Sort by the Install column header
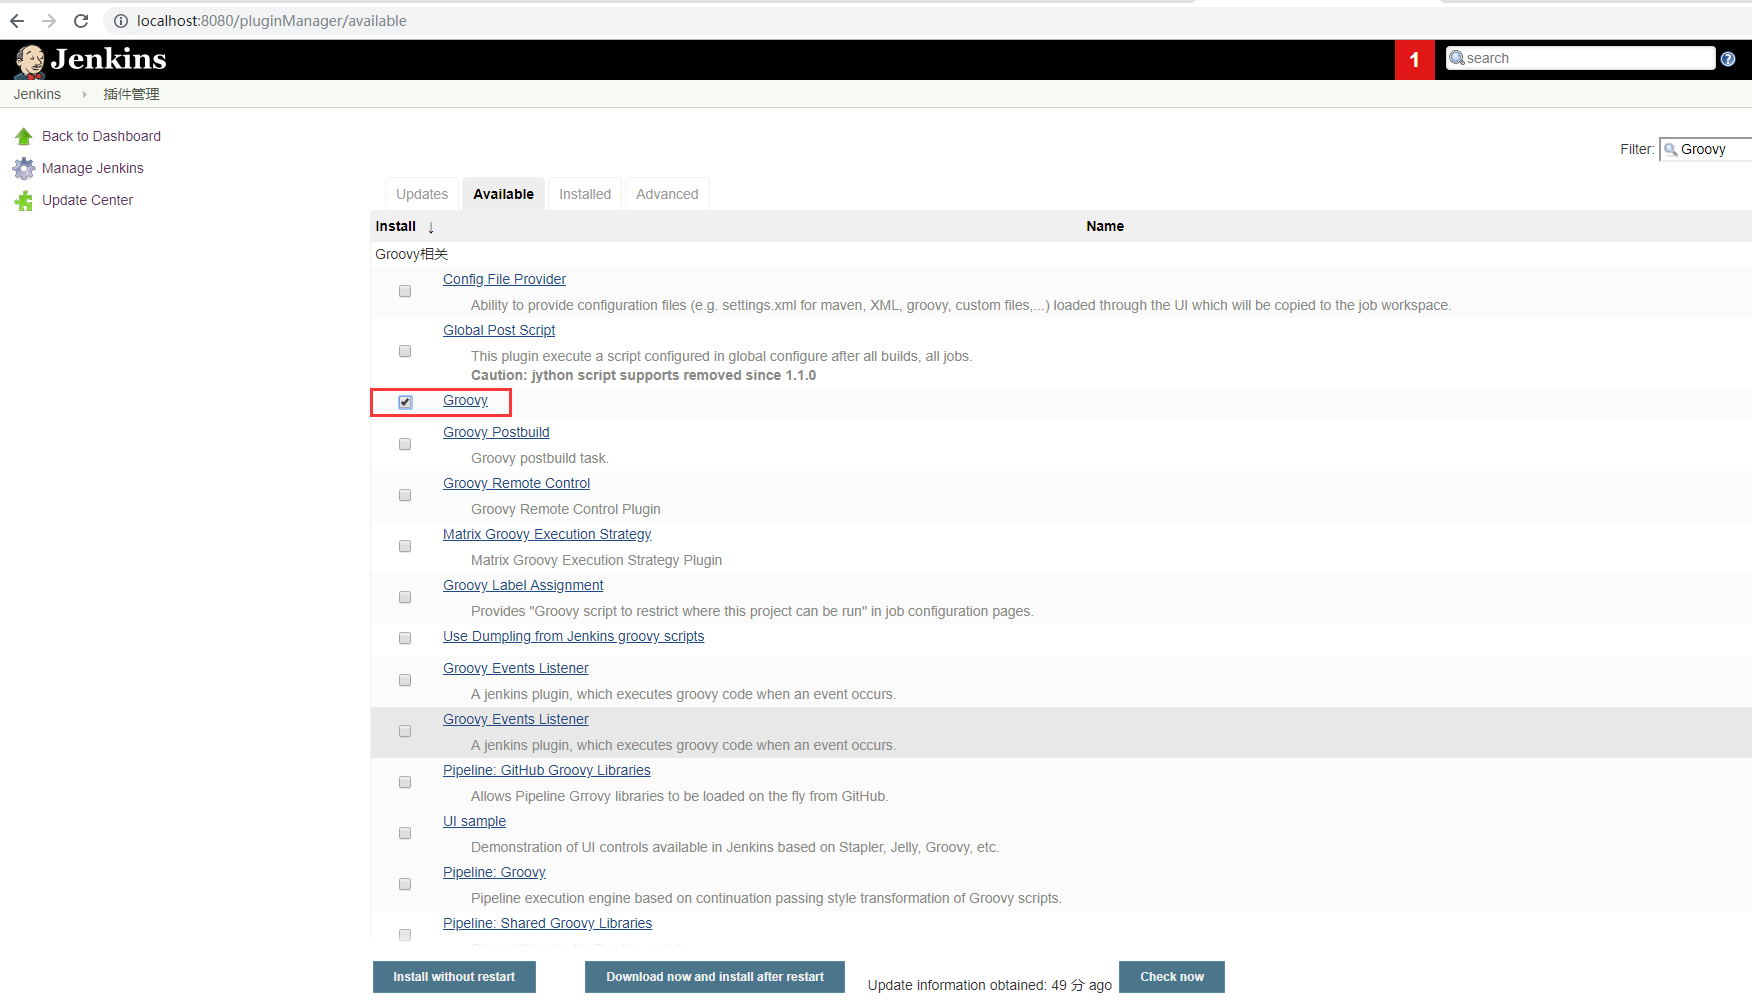Viewport: 1752px width, 1003px height. (396, 226)
